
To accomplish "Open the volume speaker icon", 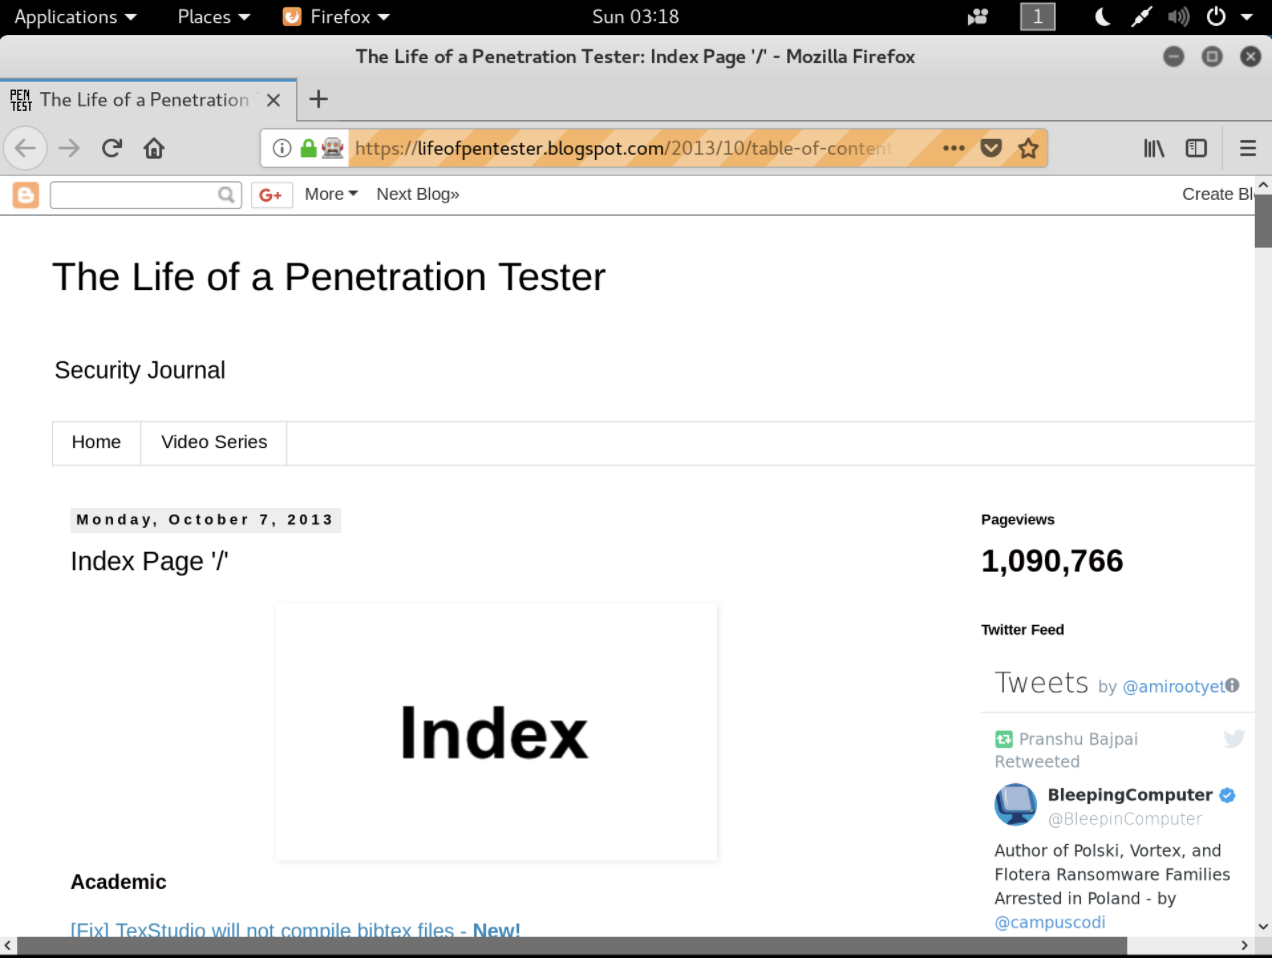I will 1178,17.
